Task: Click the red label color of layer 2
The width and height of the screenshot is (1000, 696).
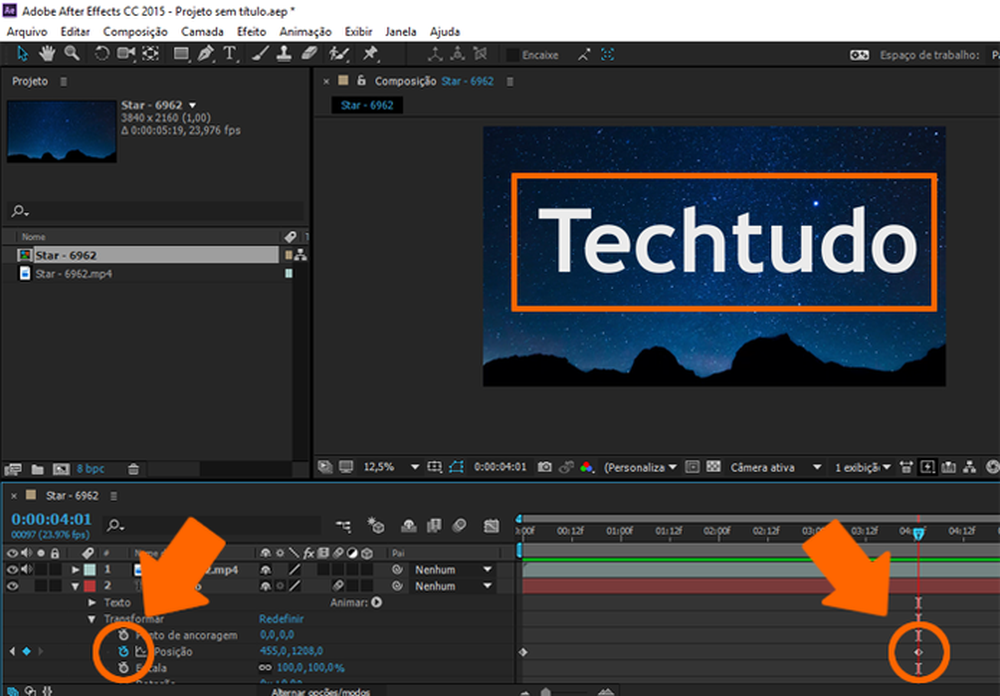Action: click(x=87, y=586)
